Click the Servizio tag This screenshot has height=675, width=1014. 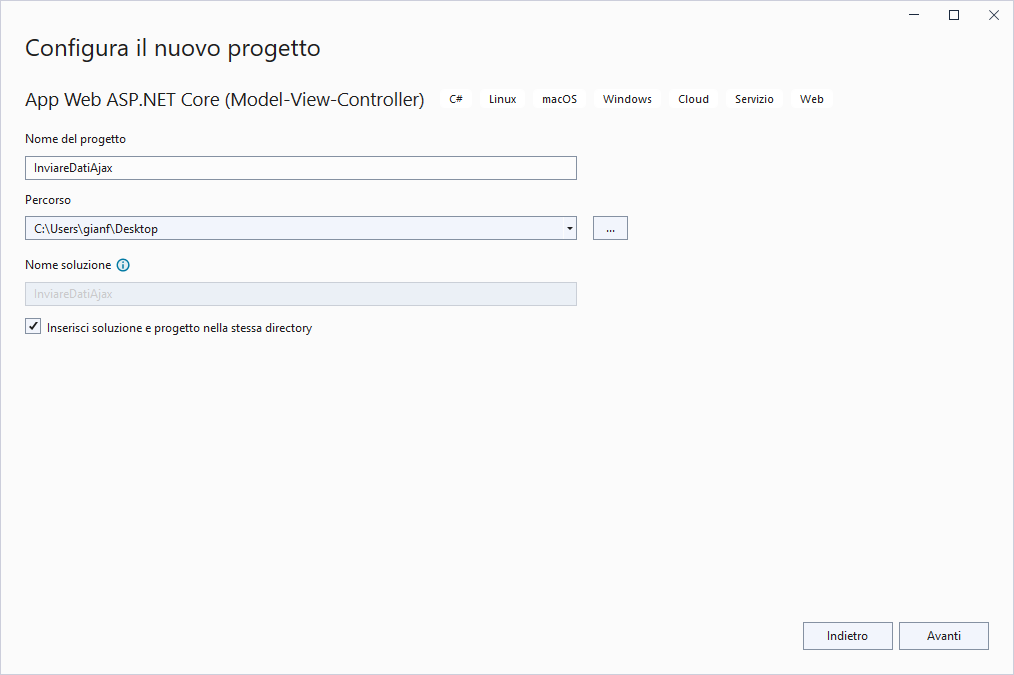pyautogui.click(x=754, y=99)
